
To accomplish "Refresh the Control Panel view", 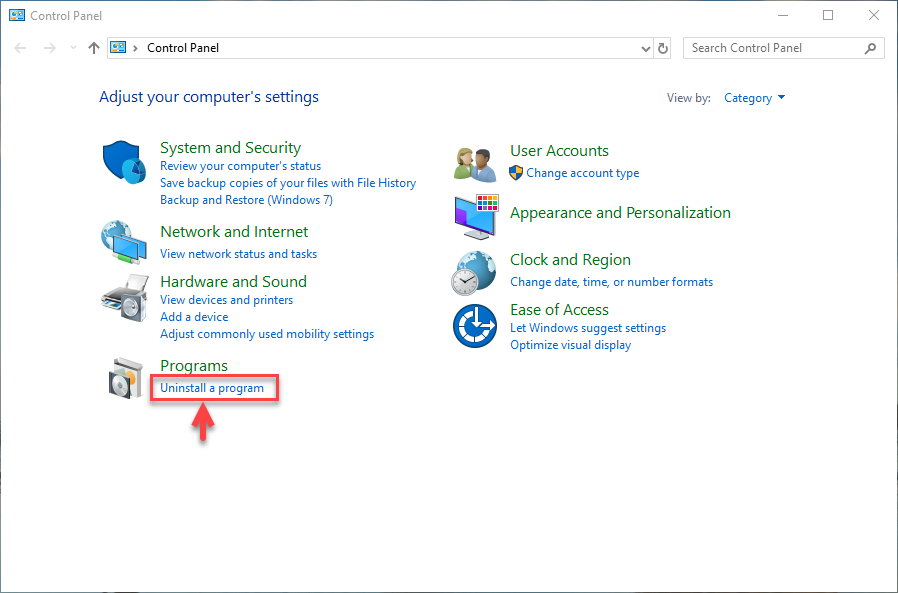I will click(663, 48).
